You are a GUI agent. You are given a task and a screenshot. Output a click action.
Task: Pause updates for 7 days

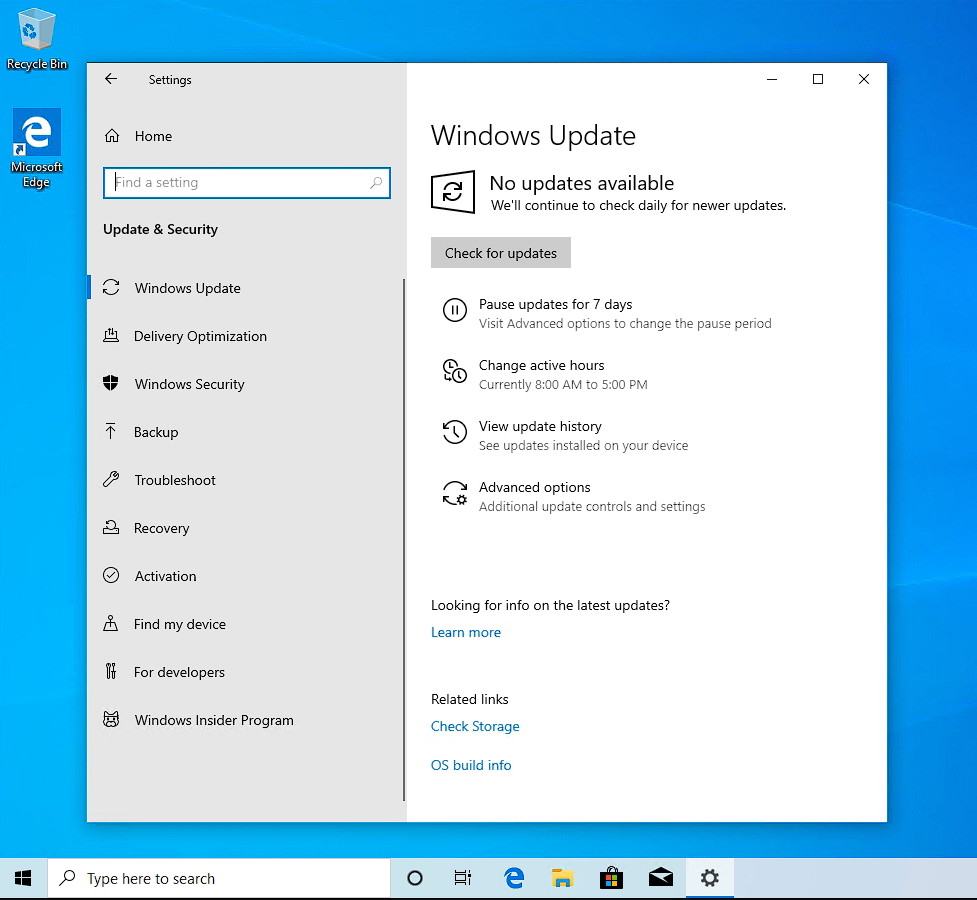[555, 305]
